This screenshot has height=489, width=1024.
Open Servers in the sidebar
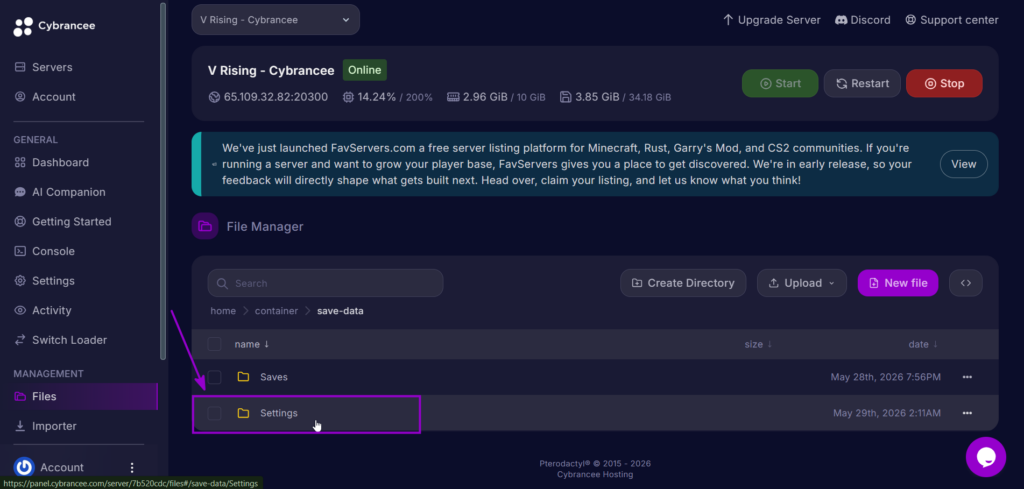point(43,67)
